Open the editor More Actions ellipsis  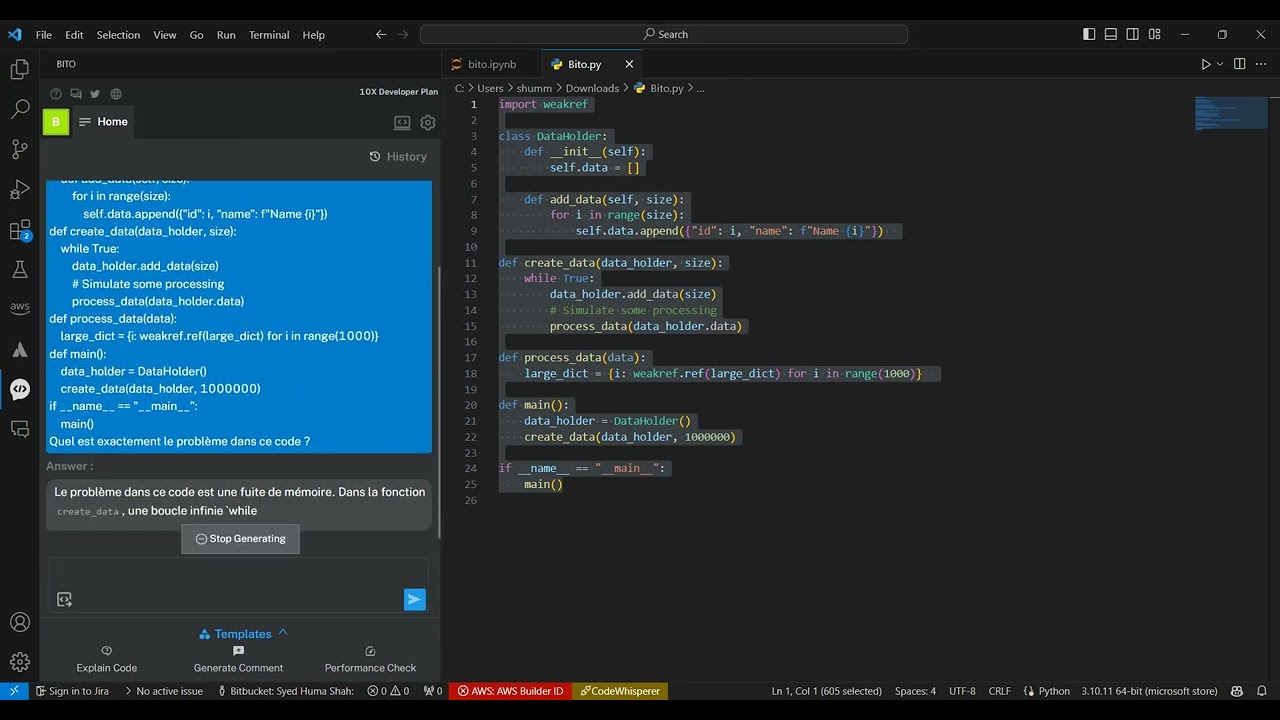tap(1261, 64)
